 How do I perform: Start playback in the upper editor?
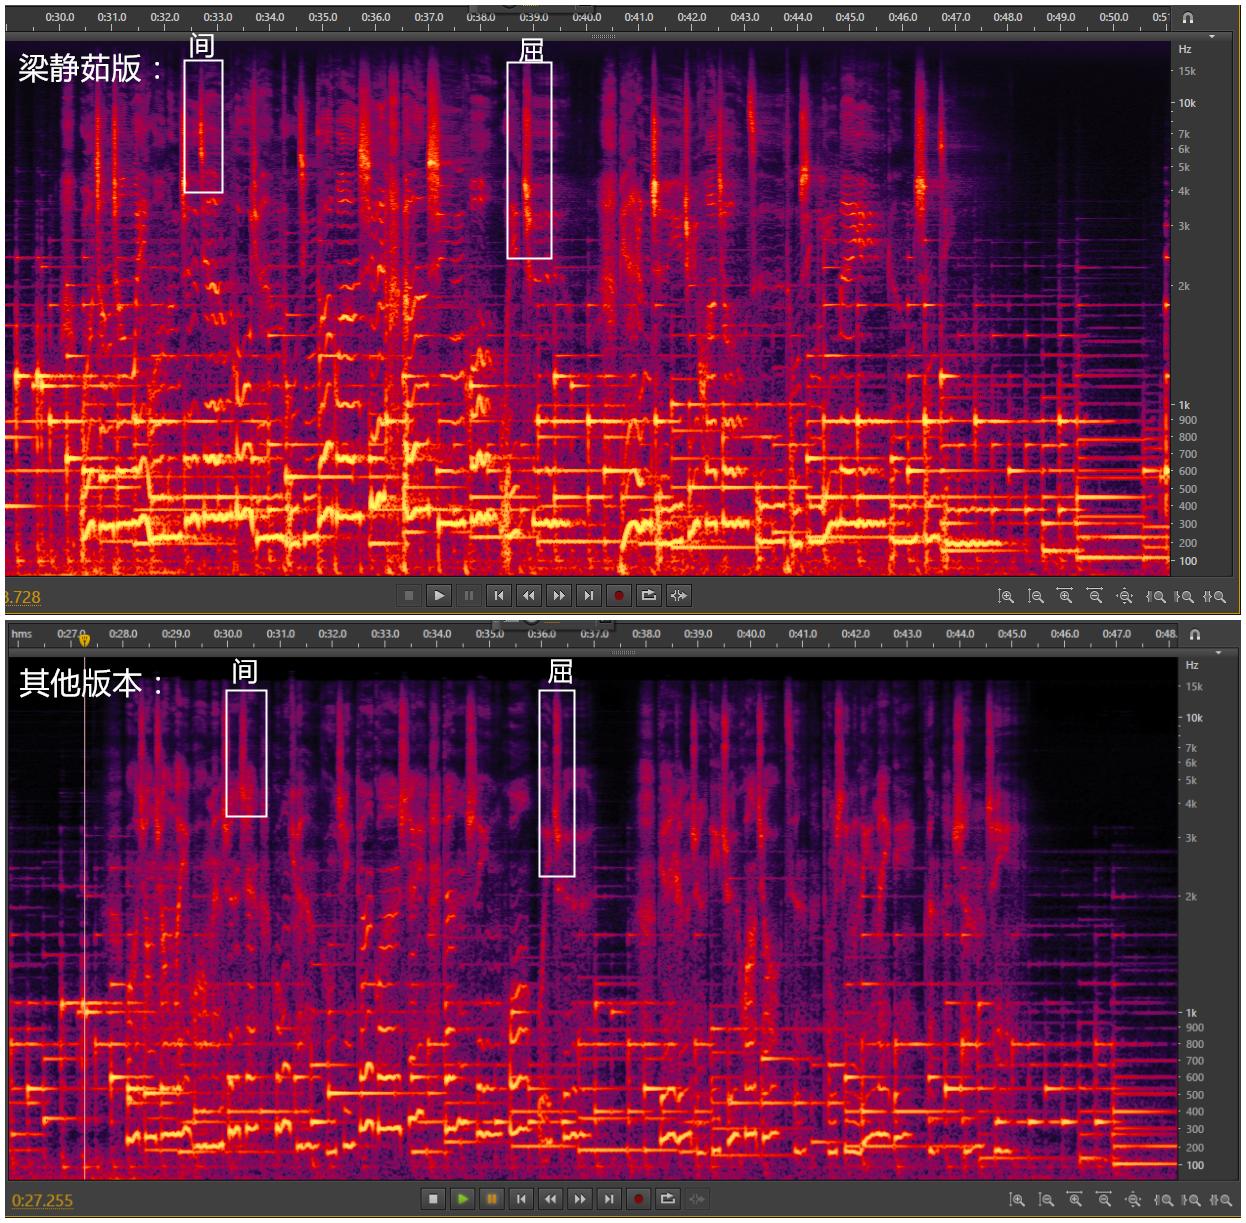439,596
